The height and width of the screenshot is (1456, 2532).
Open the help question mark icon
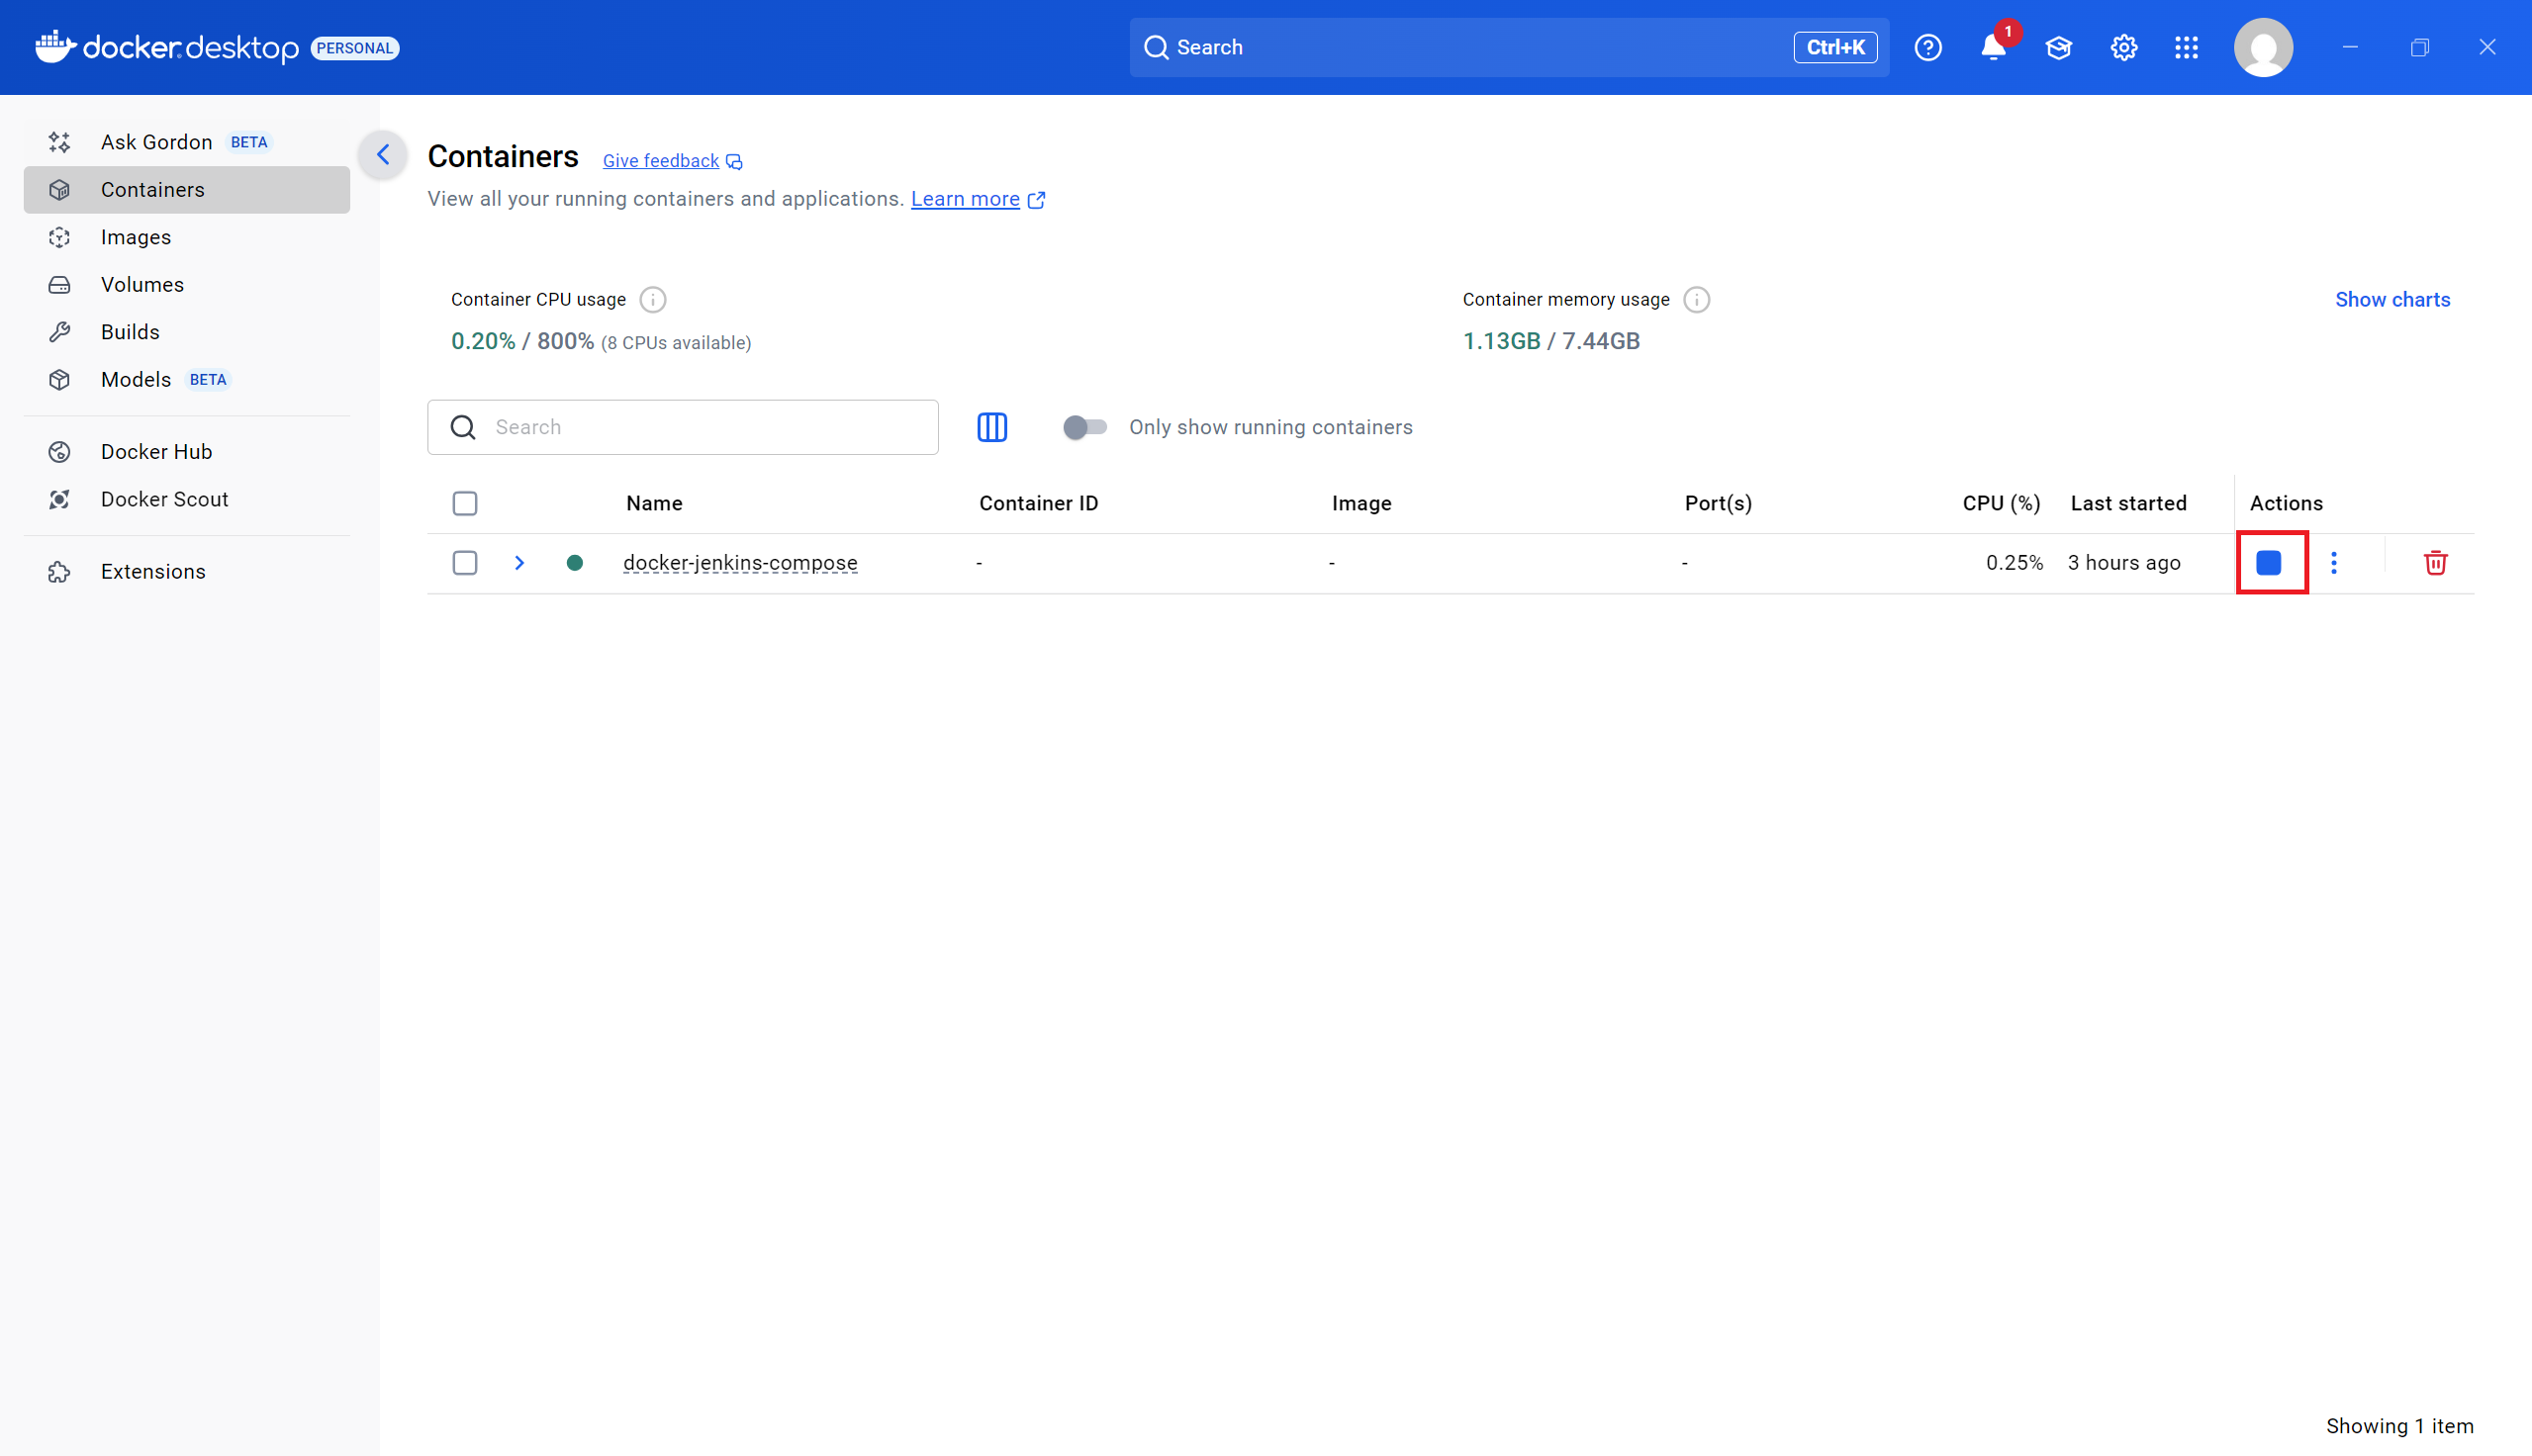tap(1928, 47)
